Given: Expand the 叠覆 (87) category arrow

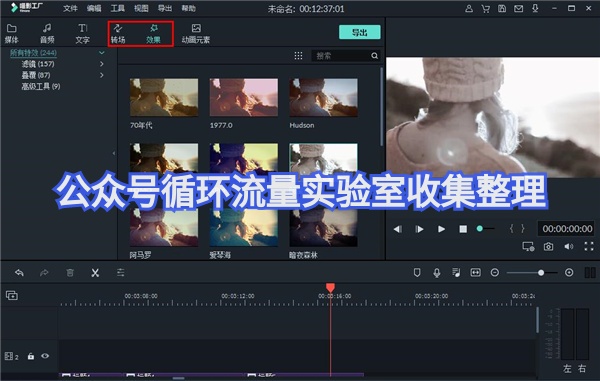Looking at the screenshot, I should coord(102,75).
